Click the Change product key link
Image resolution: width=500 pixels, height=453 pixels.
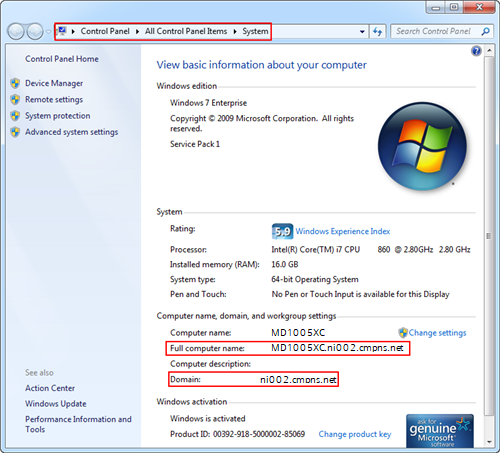[355, 434]
